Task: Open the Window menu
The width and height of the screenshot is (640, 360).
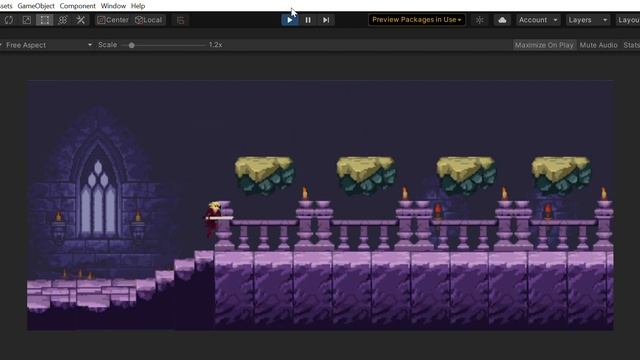Action: click(113, 6)
